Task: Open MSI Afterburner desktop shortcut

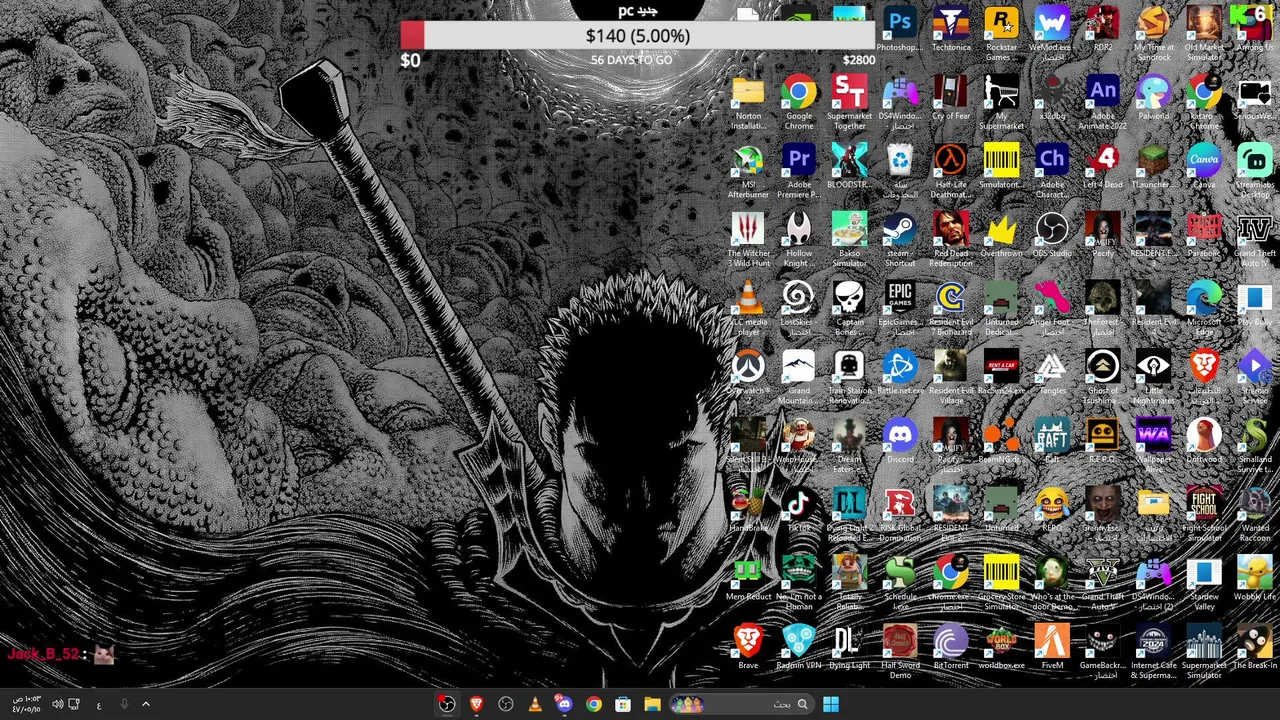Action: coord(748,172)
